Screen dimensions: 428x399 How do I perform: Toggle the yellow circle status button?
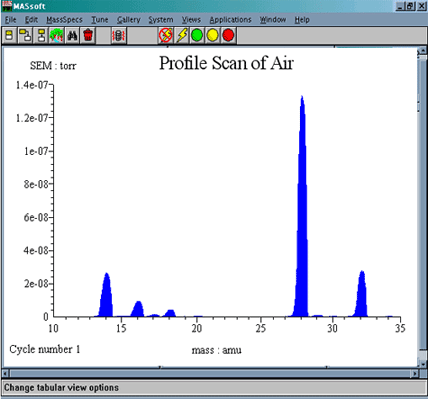[x=213, y=35]
